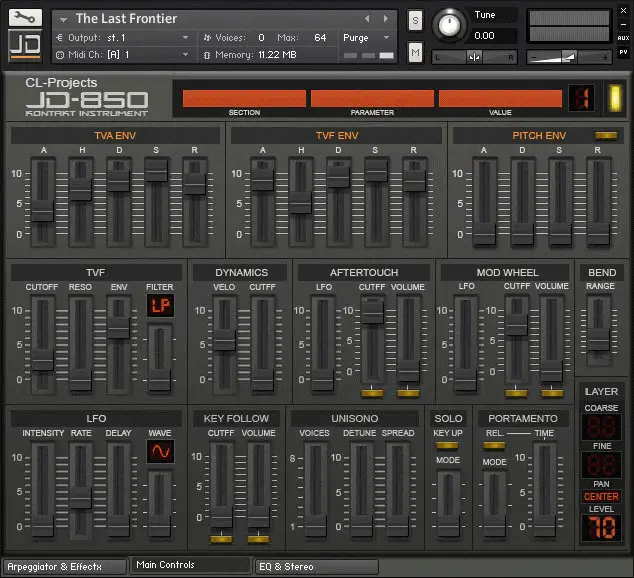Select the LFO sine wave display
The width and height of the screenshot is (634, 578).
coord(161,451)
